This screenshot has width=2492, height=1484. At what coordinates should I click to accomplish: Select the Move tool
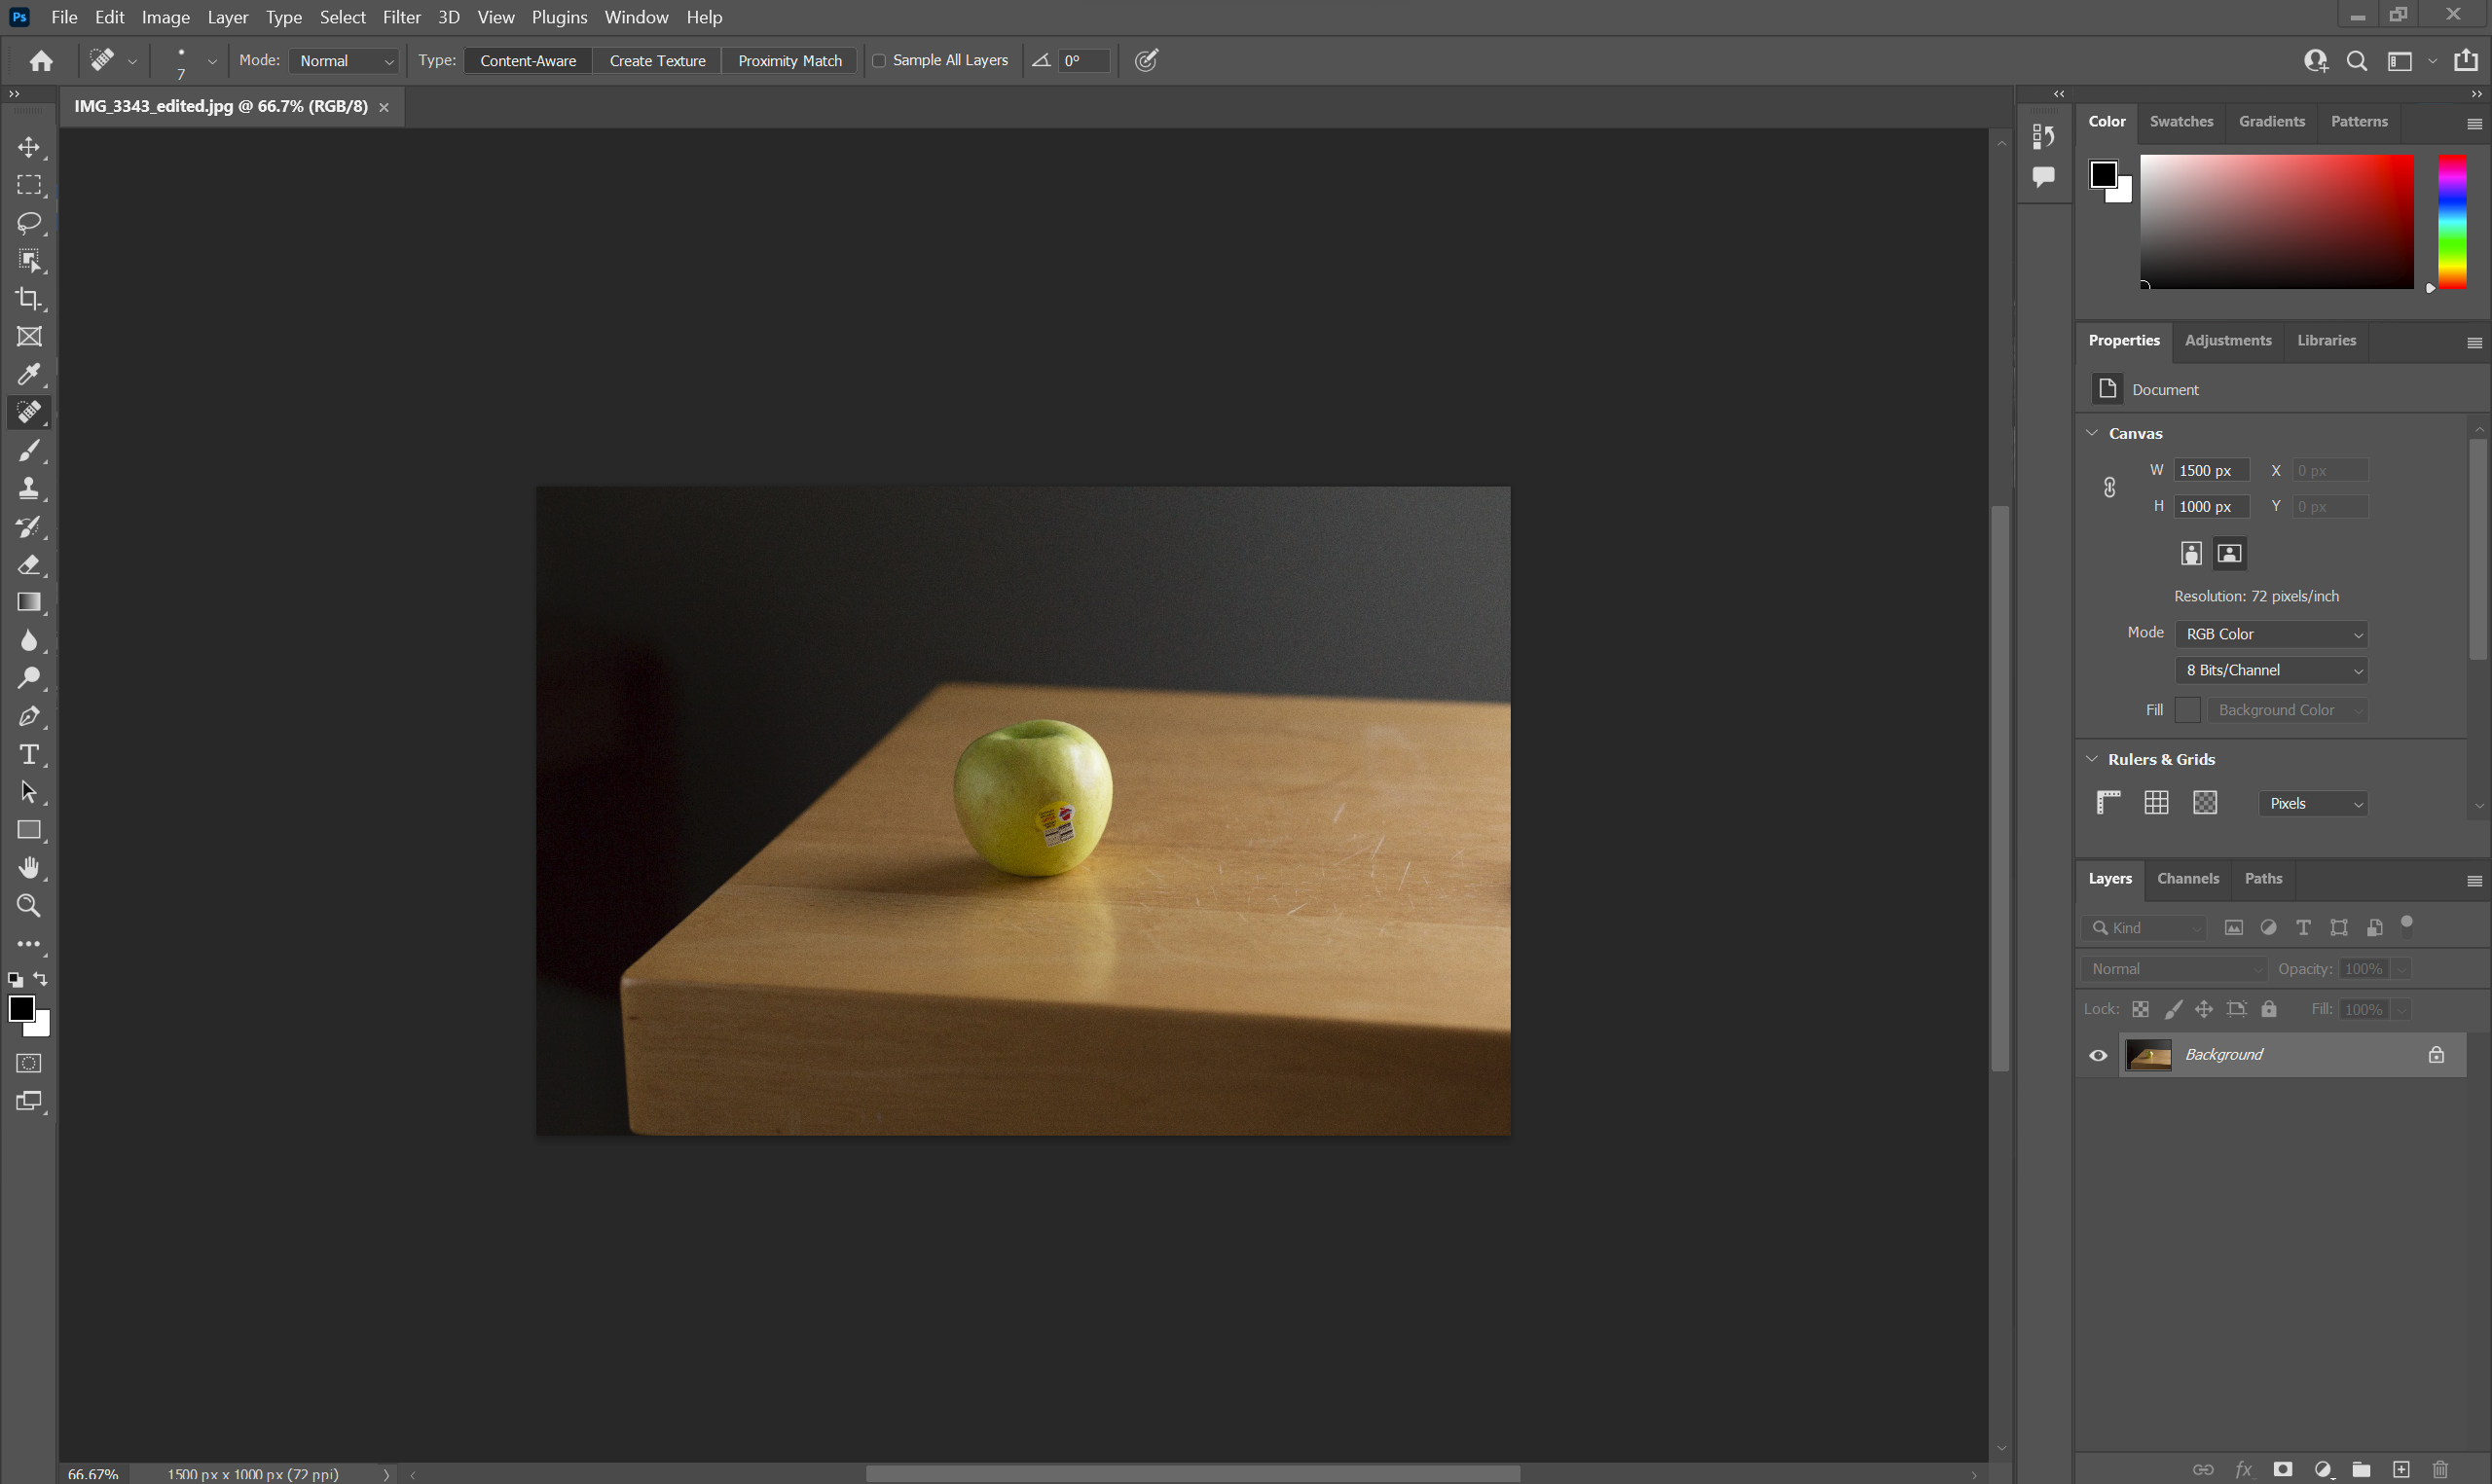(x=28, y=146)
